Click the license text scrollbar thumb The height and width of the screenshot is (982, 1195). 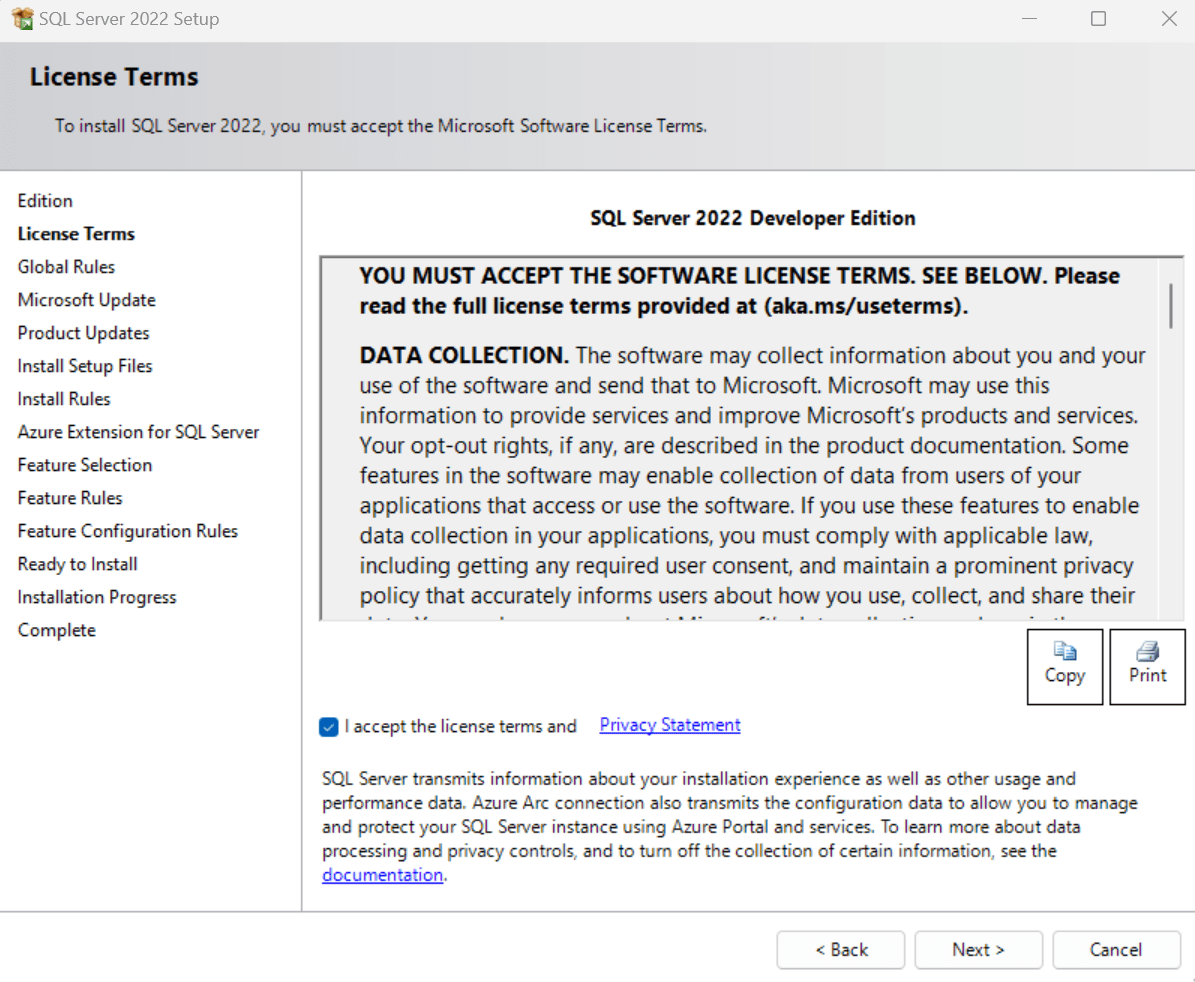(x=1171, y=305)
